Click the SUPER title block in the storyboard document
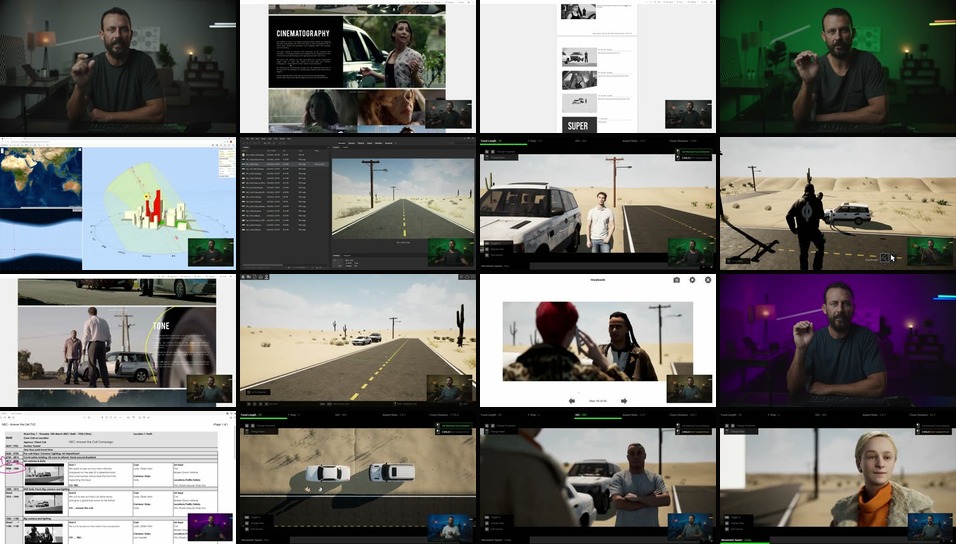 pyautogui.click(x=579, y=125)
